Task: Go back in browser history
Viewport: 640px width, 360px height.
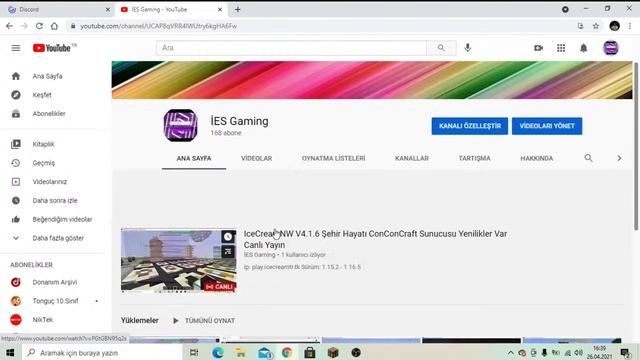Action: tap(9, 26)
